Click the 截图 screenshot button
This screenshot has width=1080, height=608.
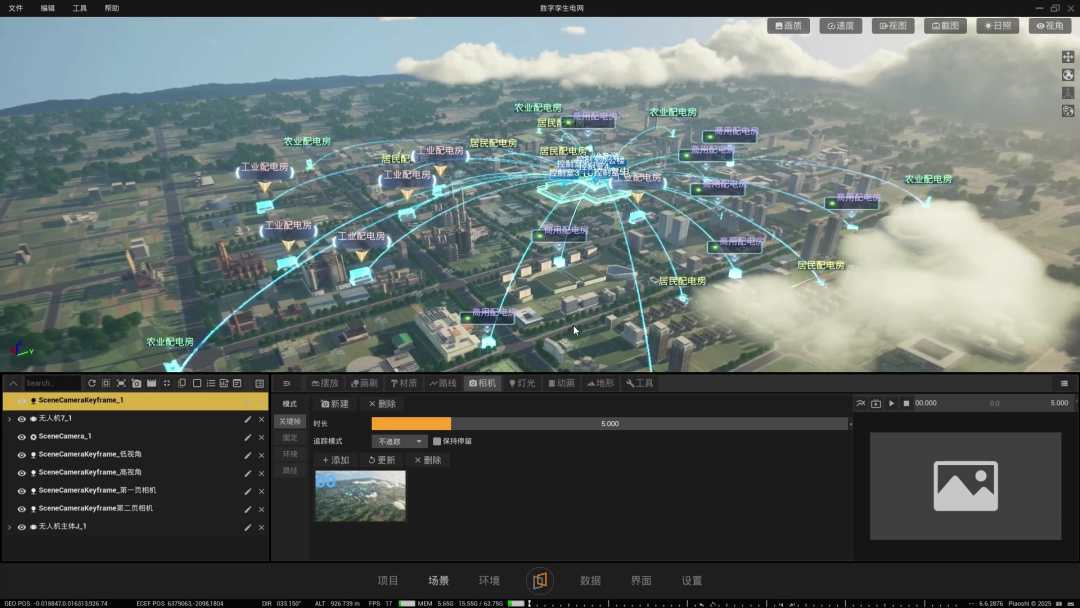click(945, 25)
